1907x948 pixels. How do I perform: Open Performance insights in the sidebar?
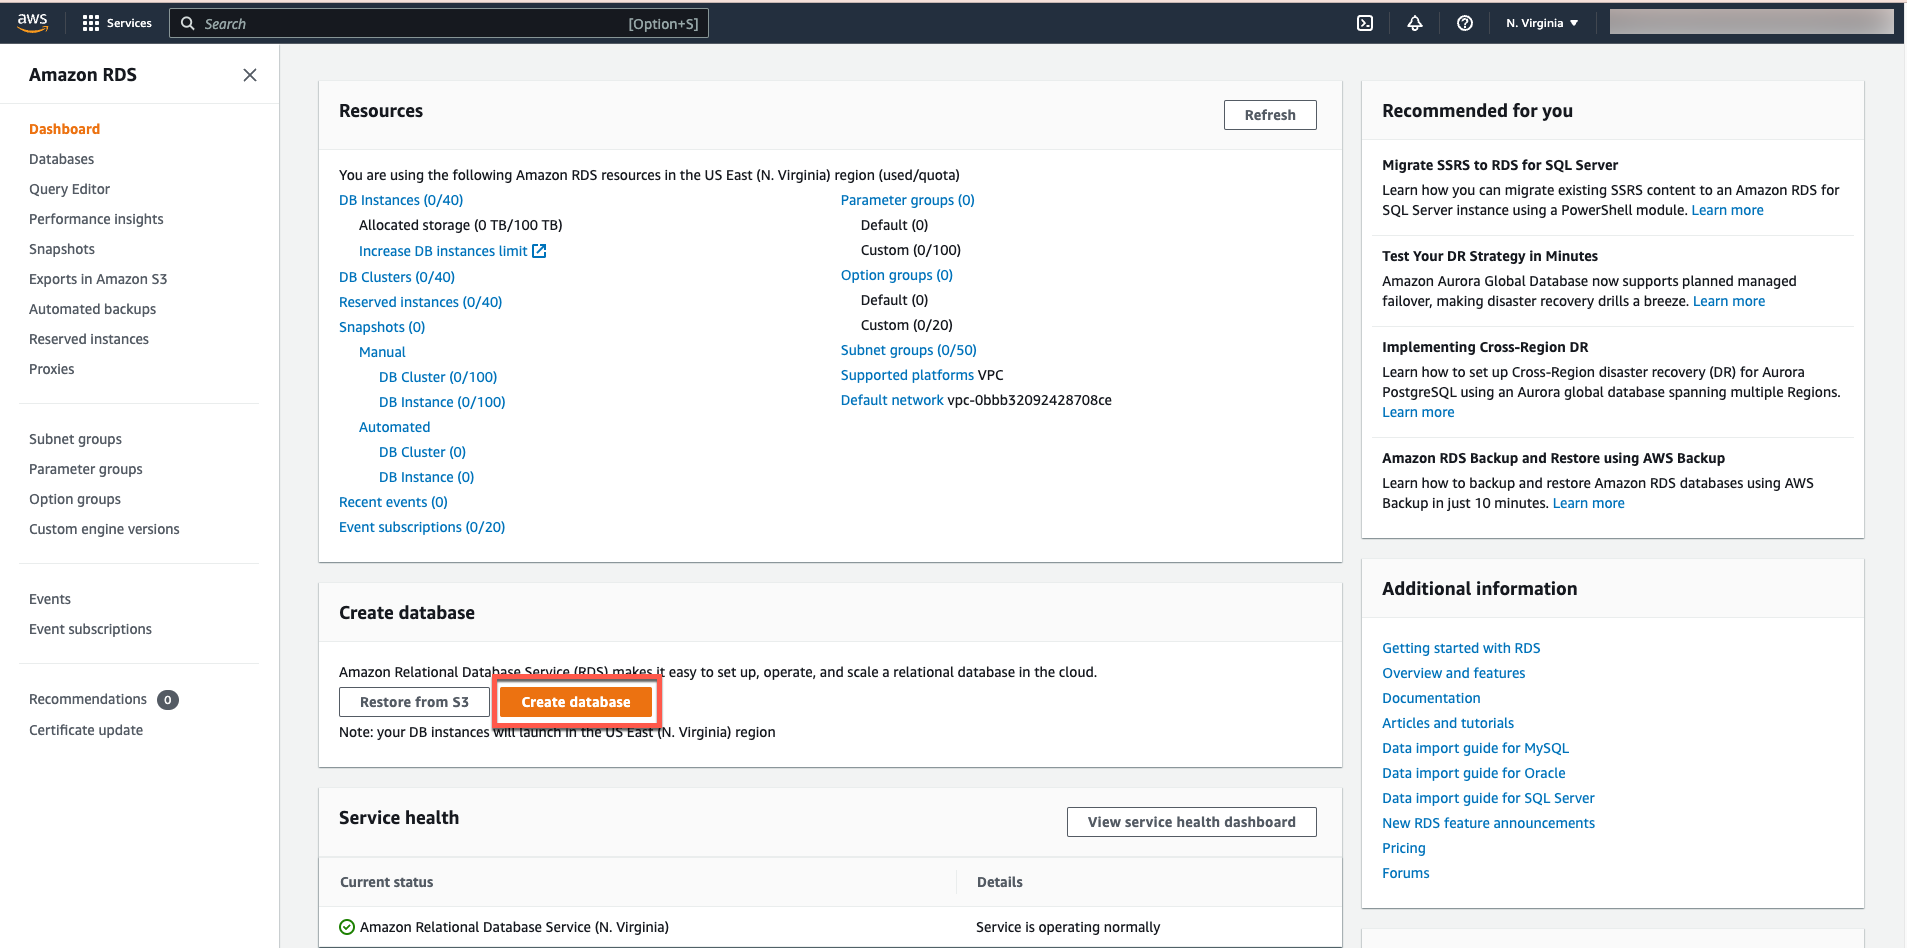96,219
